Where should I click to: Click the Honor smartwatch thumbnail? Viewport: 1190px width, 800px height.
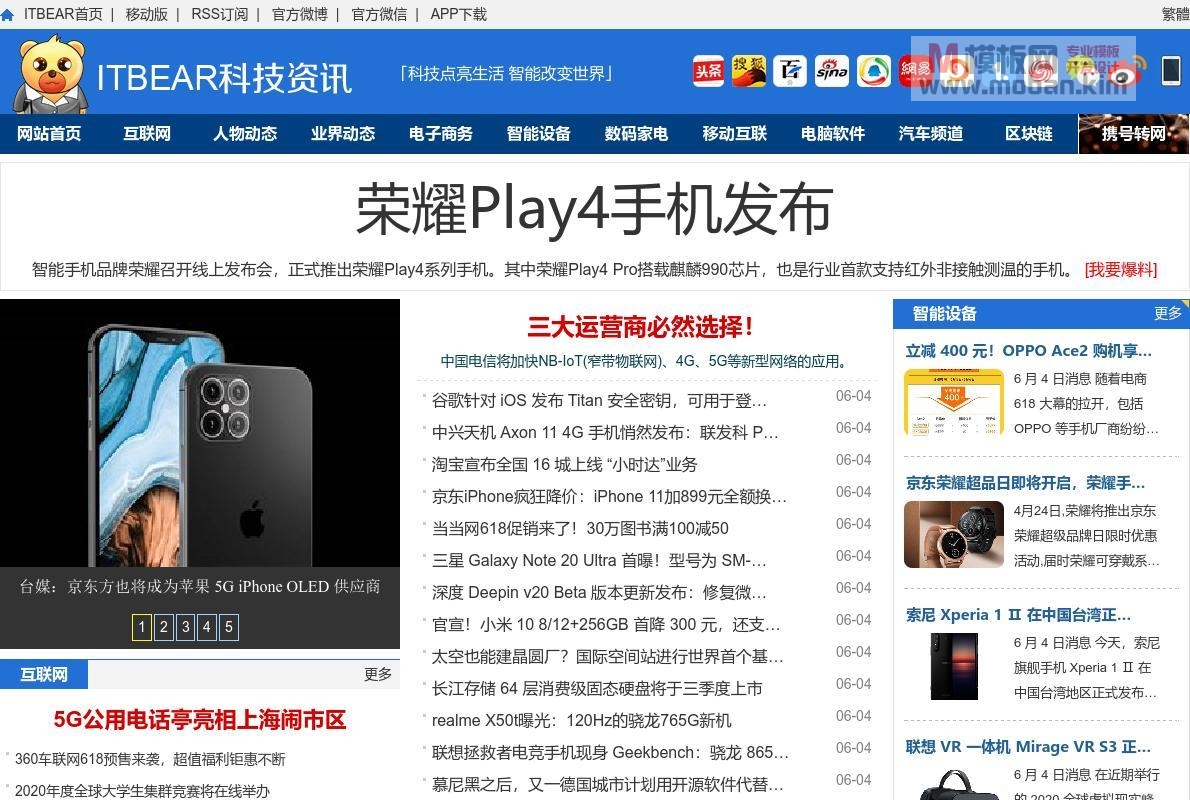[x=954, y=534]
